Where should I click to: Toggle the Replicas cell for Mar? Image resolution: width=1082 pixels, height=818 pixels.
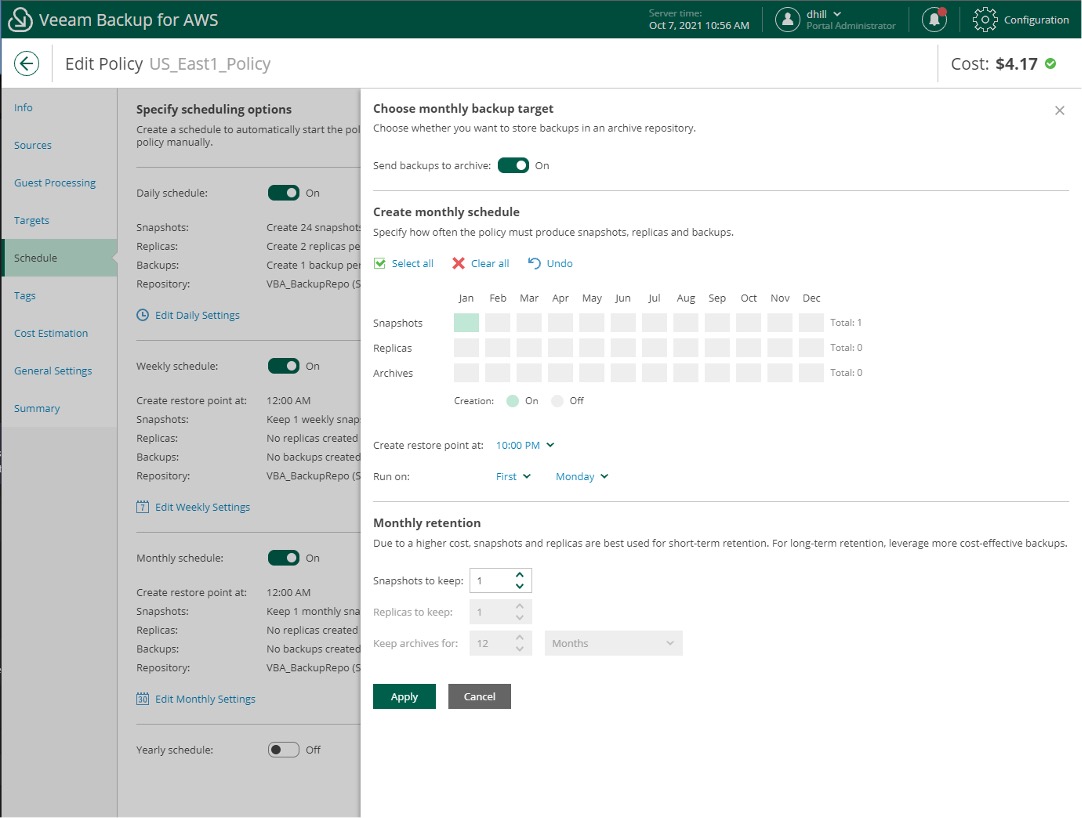529,348
